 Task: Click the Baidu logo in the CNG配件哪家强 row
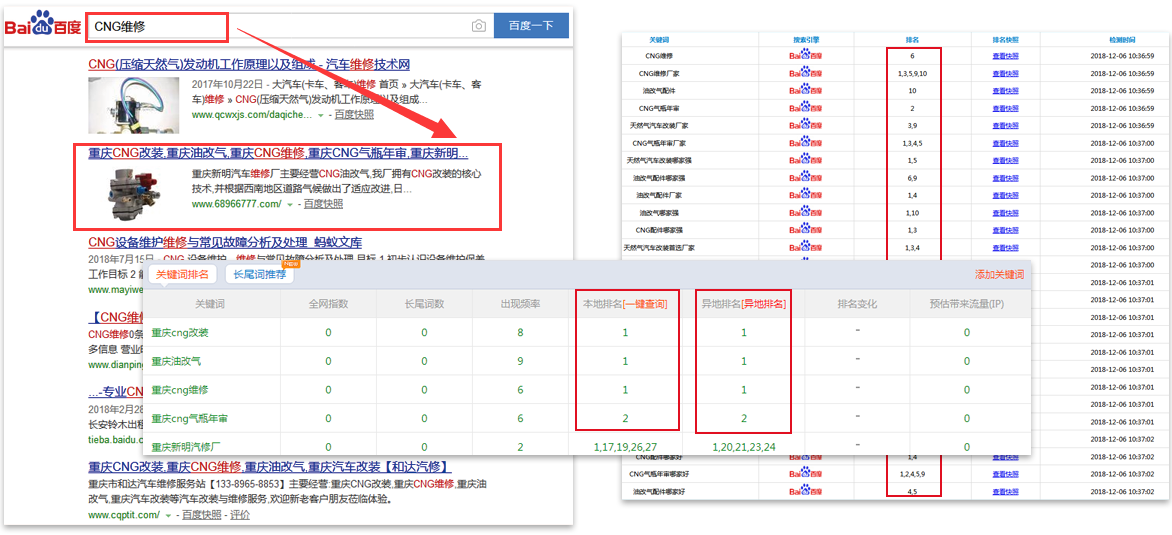click(806, 229)
